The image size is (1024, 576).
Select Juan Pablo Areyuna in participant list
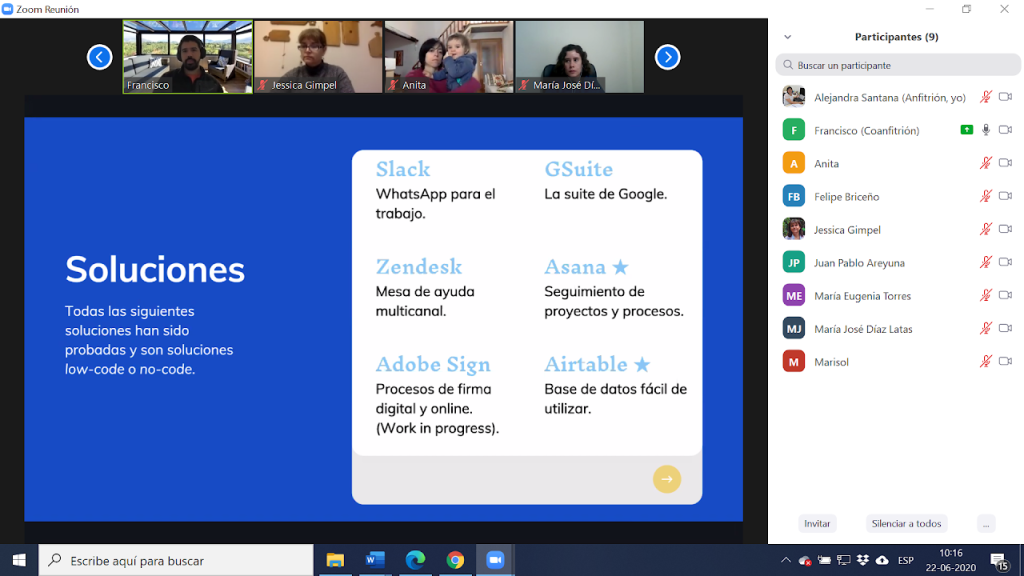tap(858, 262)
